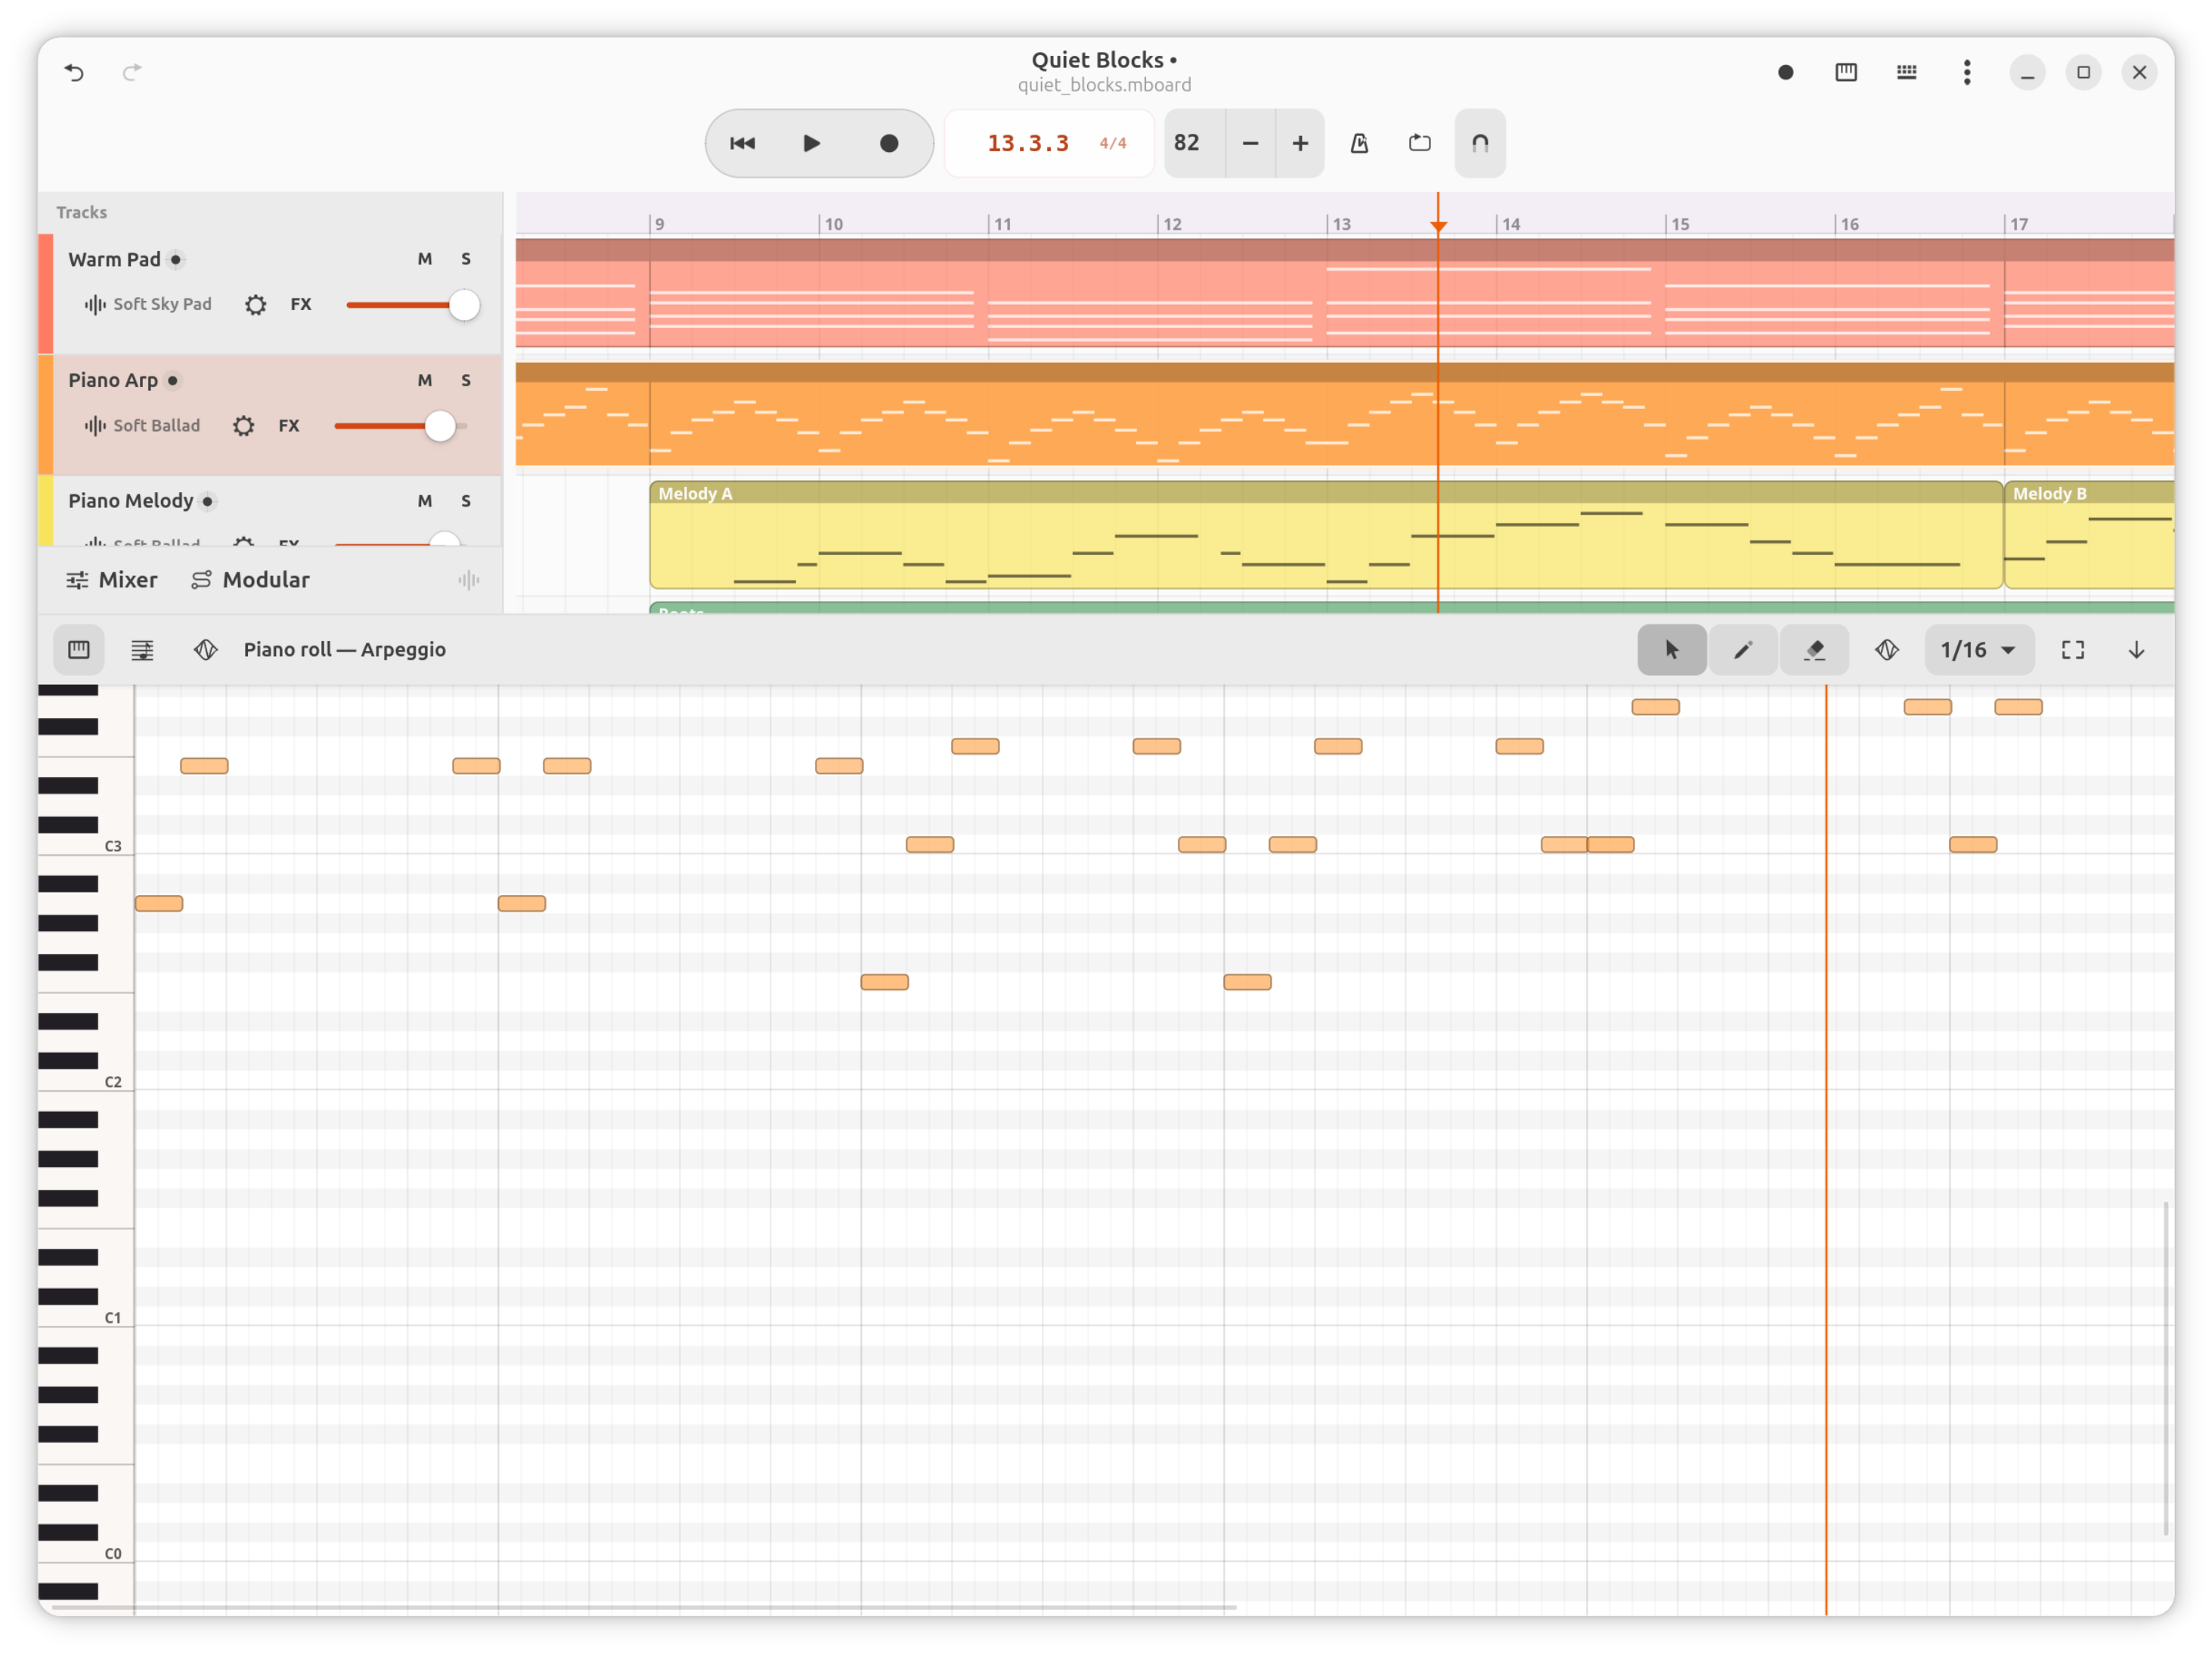Open FX for Warm Pad track
2212x1654 pixels.
pyautogui.click(x=301, y=304)
